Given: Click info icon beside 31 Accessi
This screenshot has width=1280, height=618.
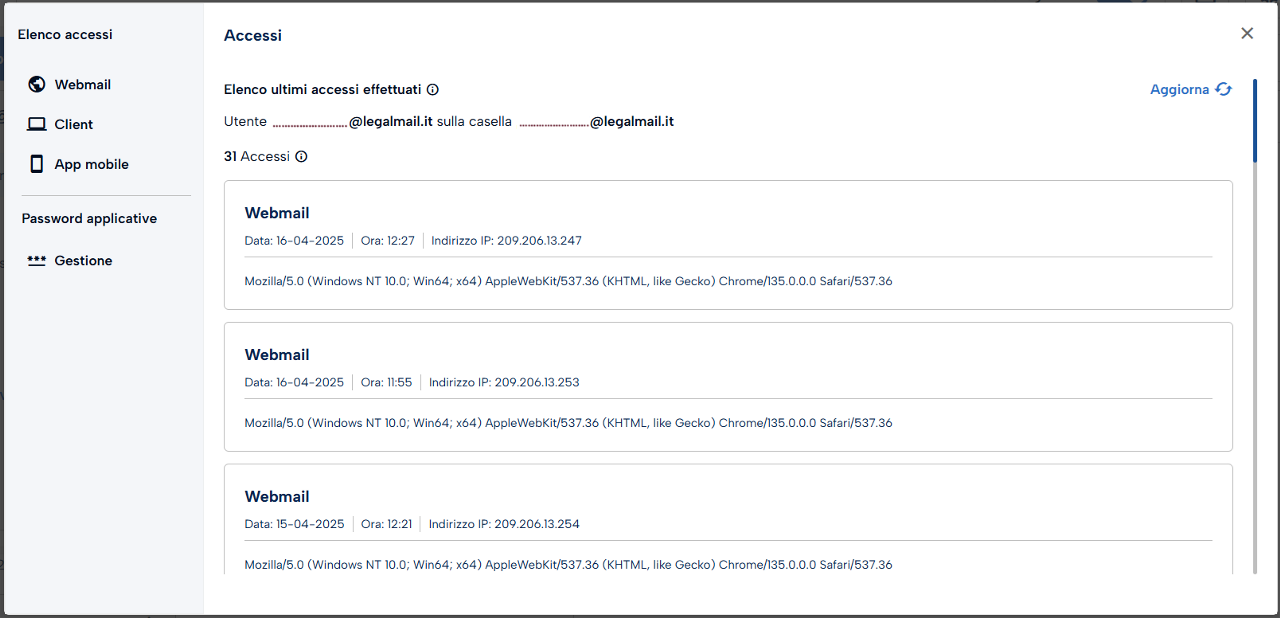Looking at the screenshot, I should tap(301, 156).
